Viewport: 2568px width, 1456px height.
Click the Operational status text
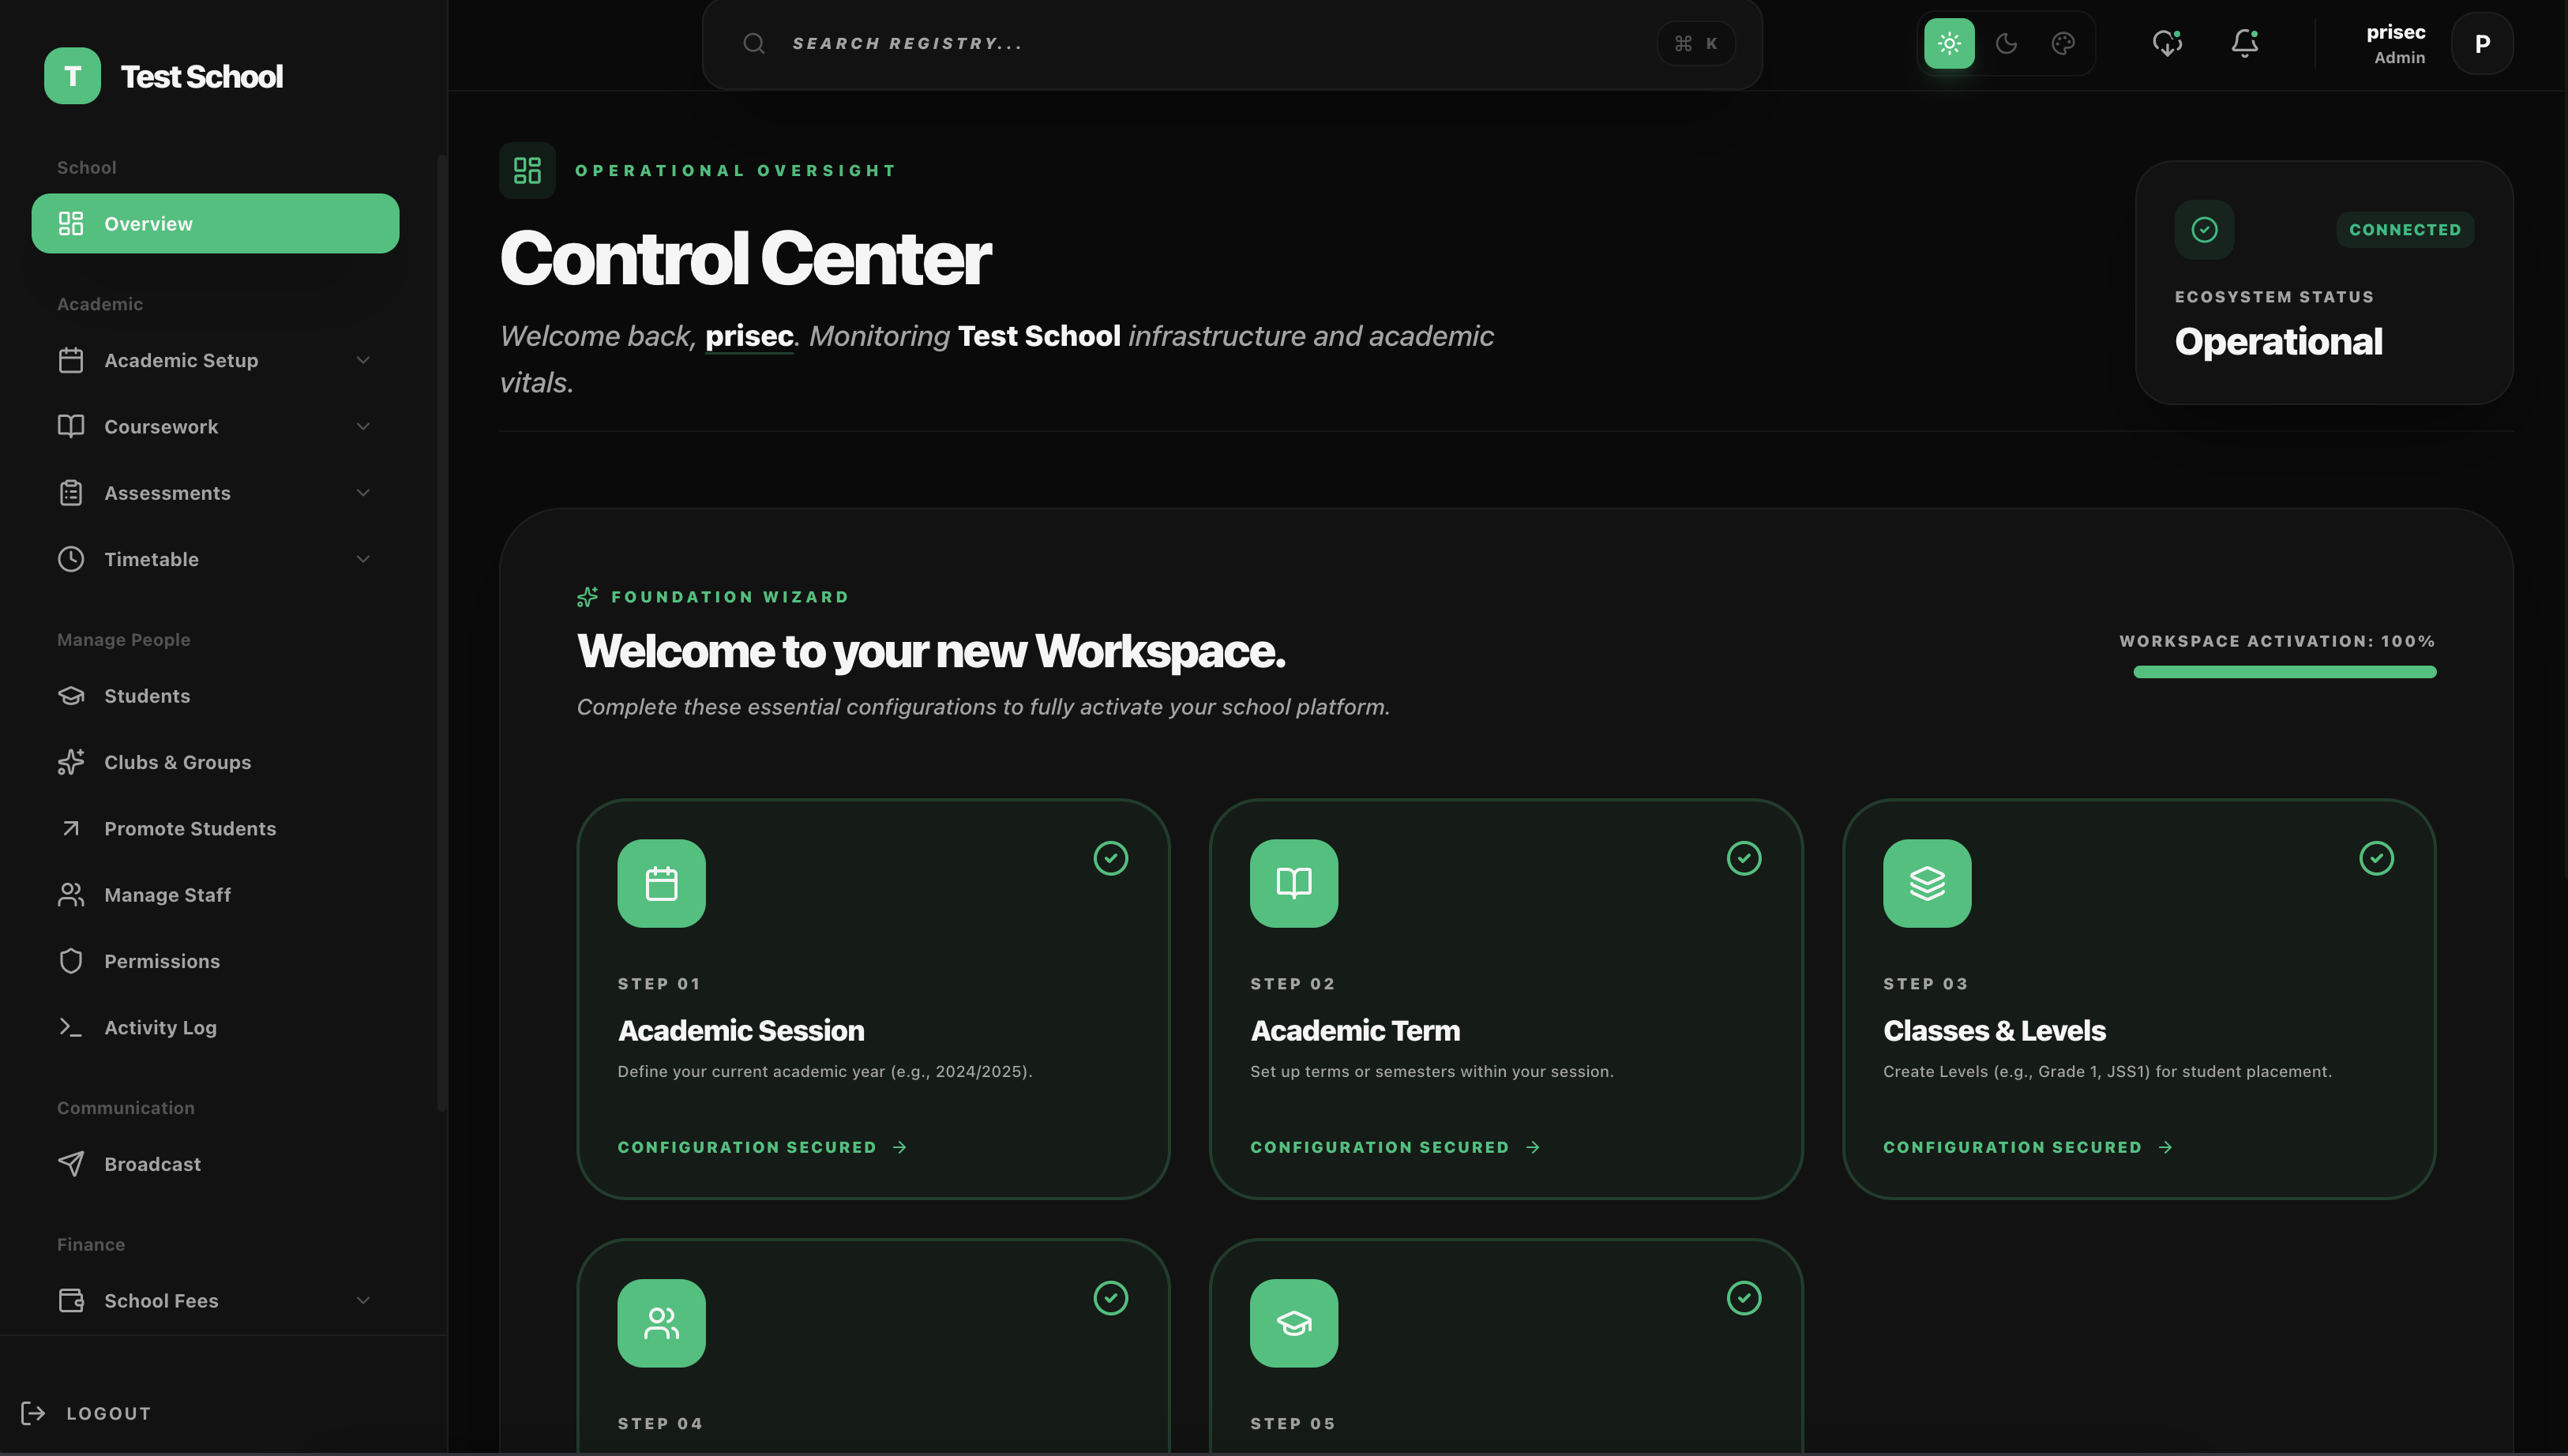click(2278, 342)
